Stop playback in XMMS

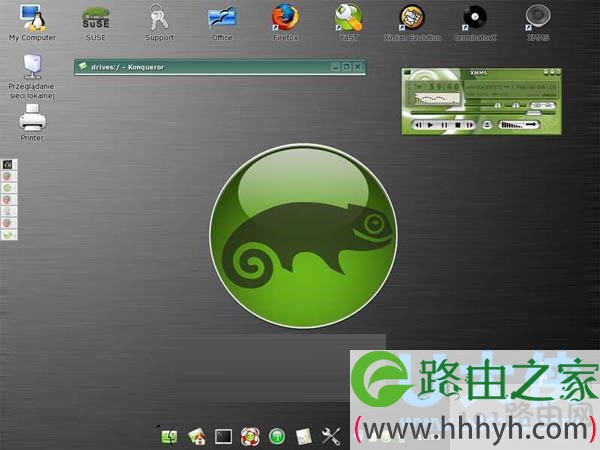(457, 125)
